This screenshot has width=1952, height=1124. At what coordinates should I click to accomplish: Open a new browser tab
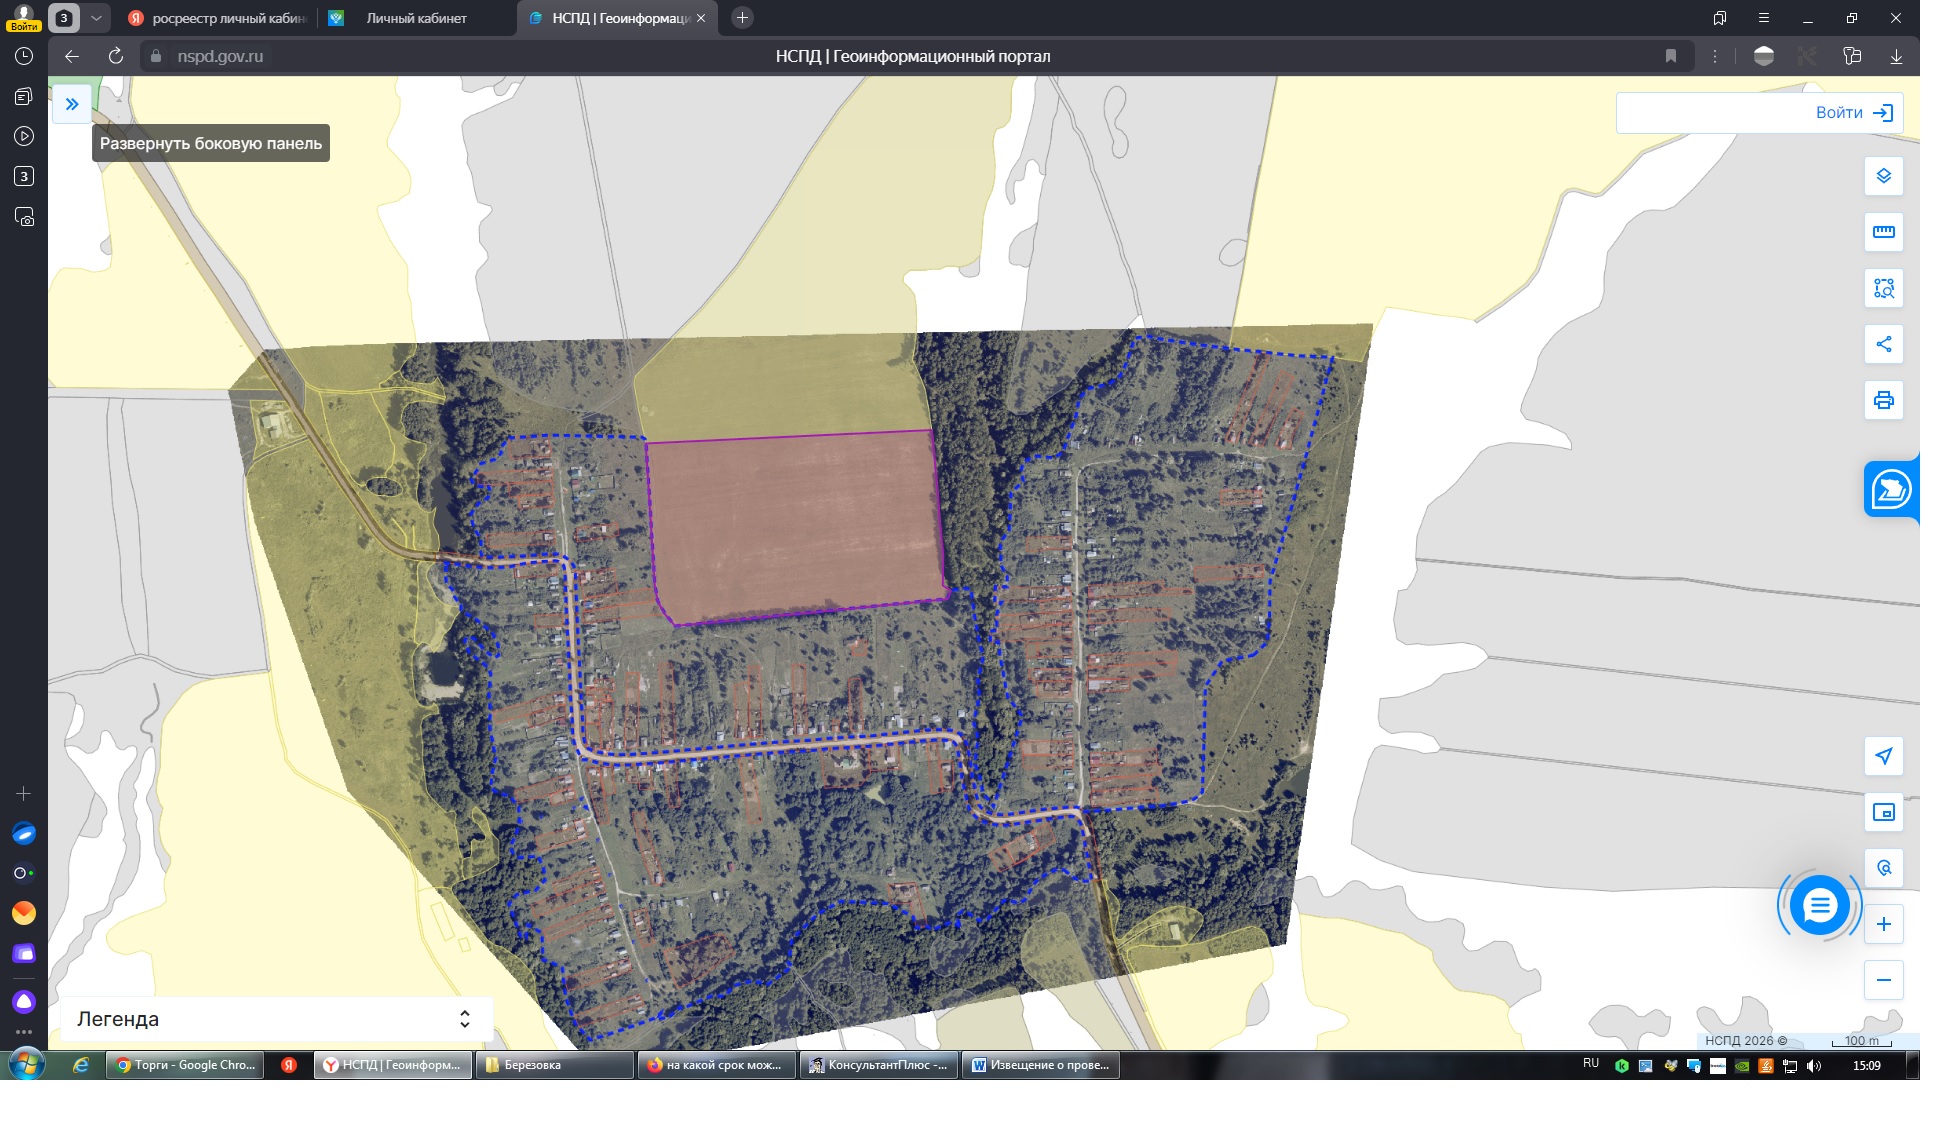[x=742, y=18]
